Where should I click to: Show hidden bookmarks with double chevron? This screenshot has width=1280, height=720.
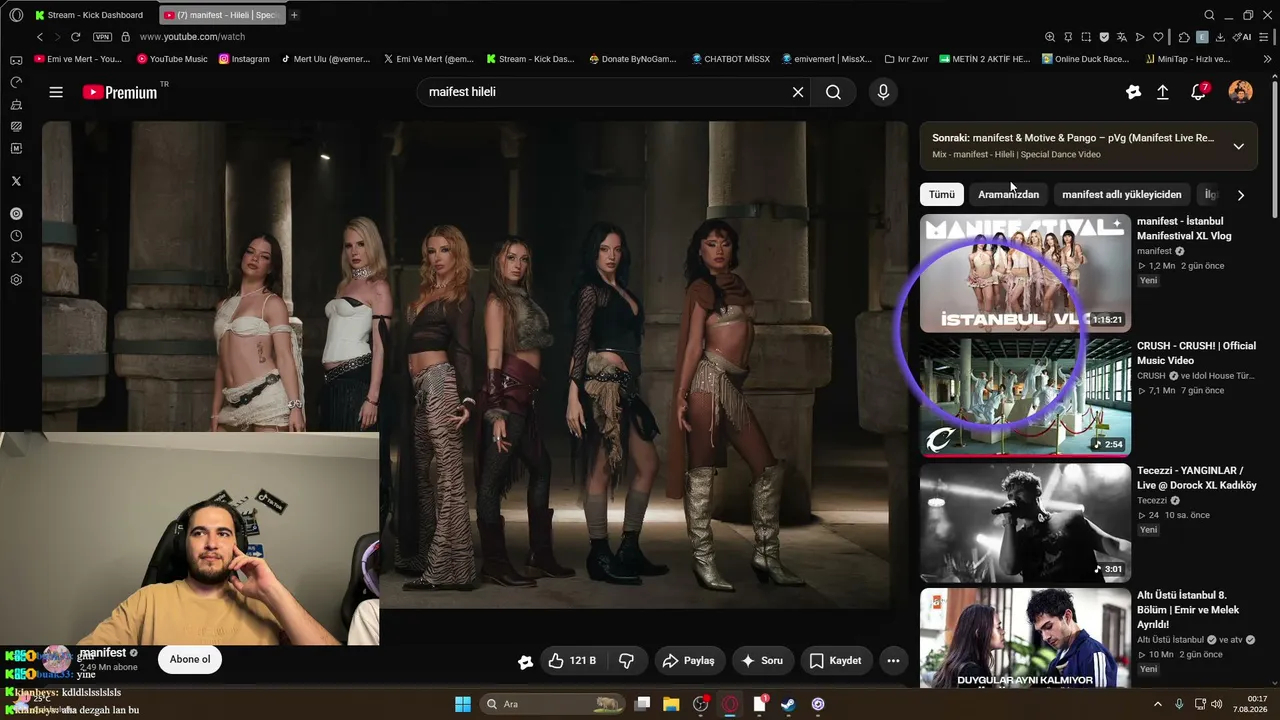1268,59
